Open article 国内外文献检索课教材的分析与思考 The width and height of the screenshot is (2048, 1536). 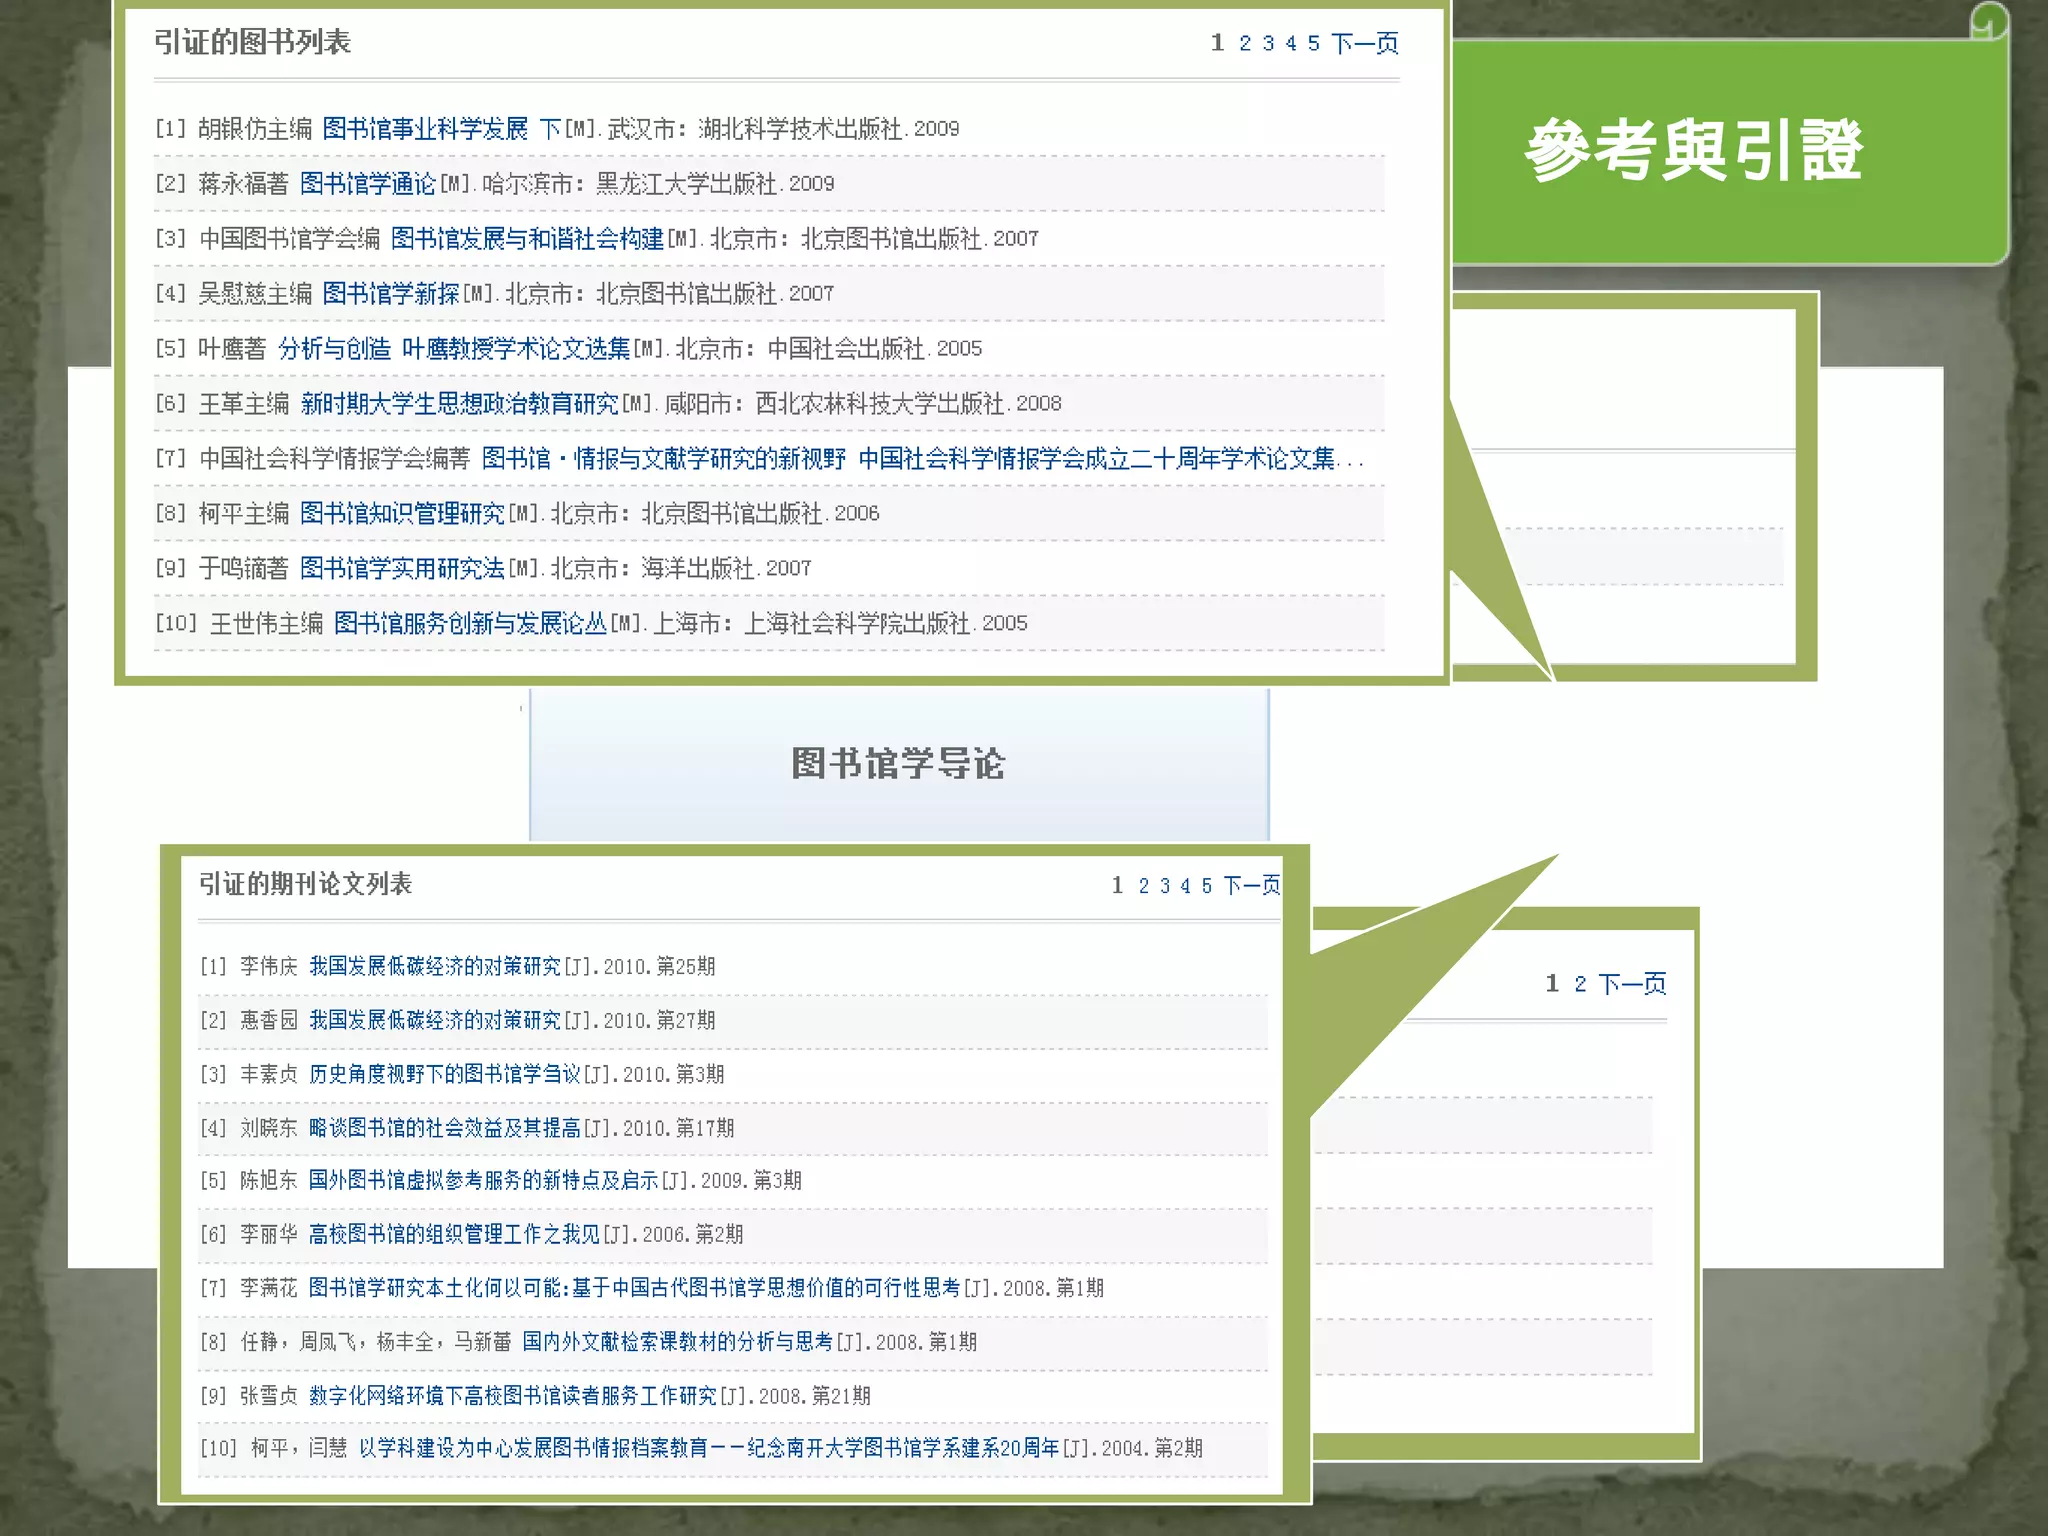pos(677,1342)
